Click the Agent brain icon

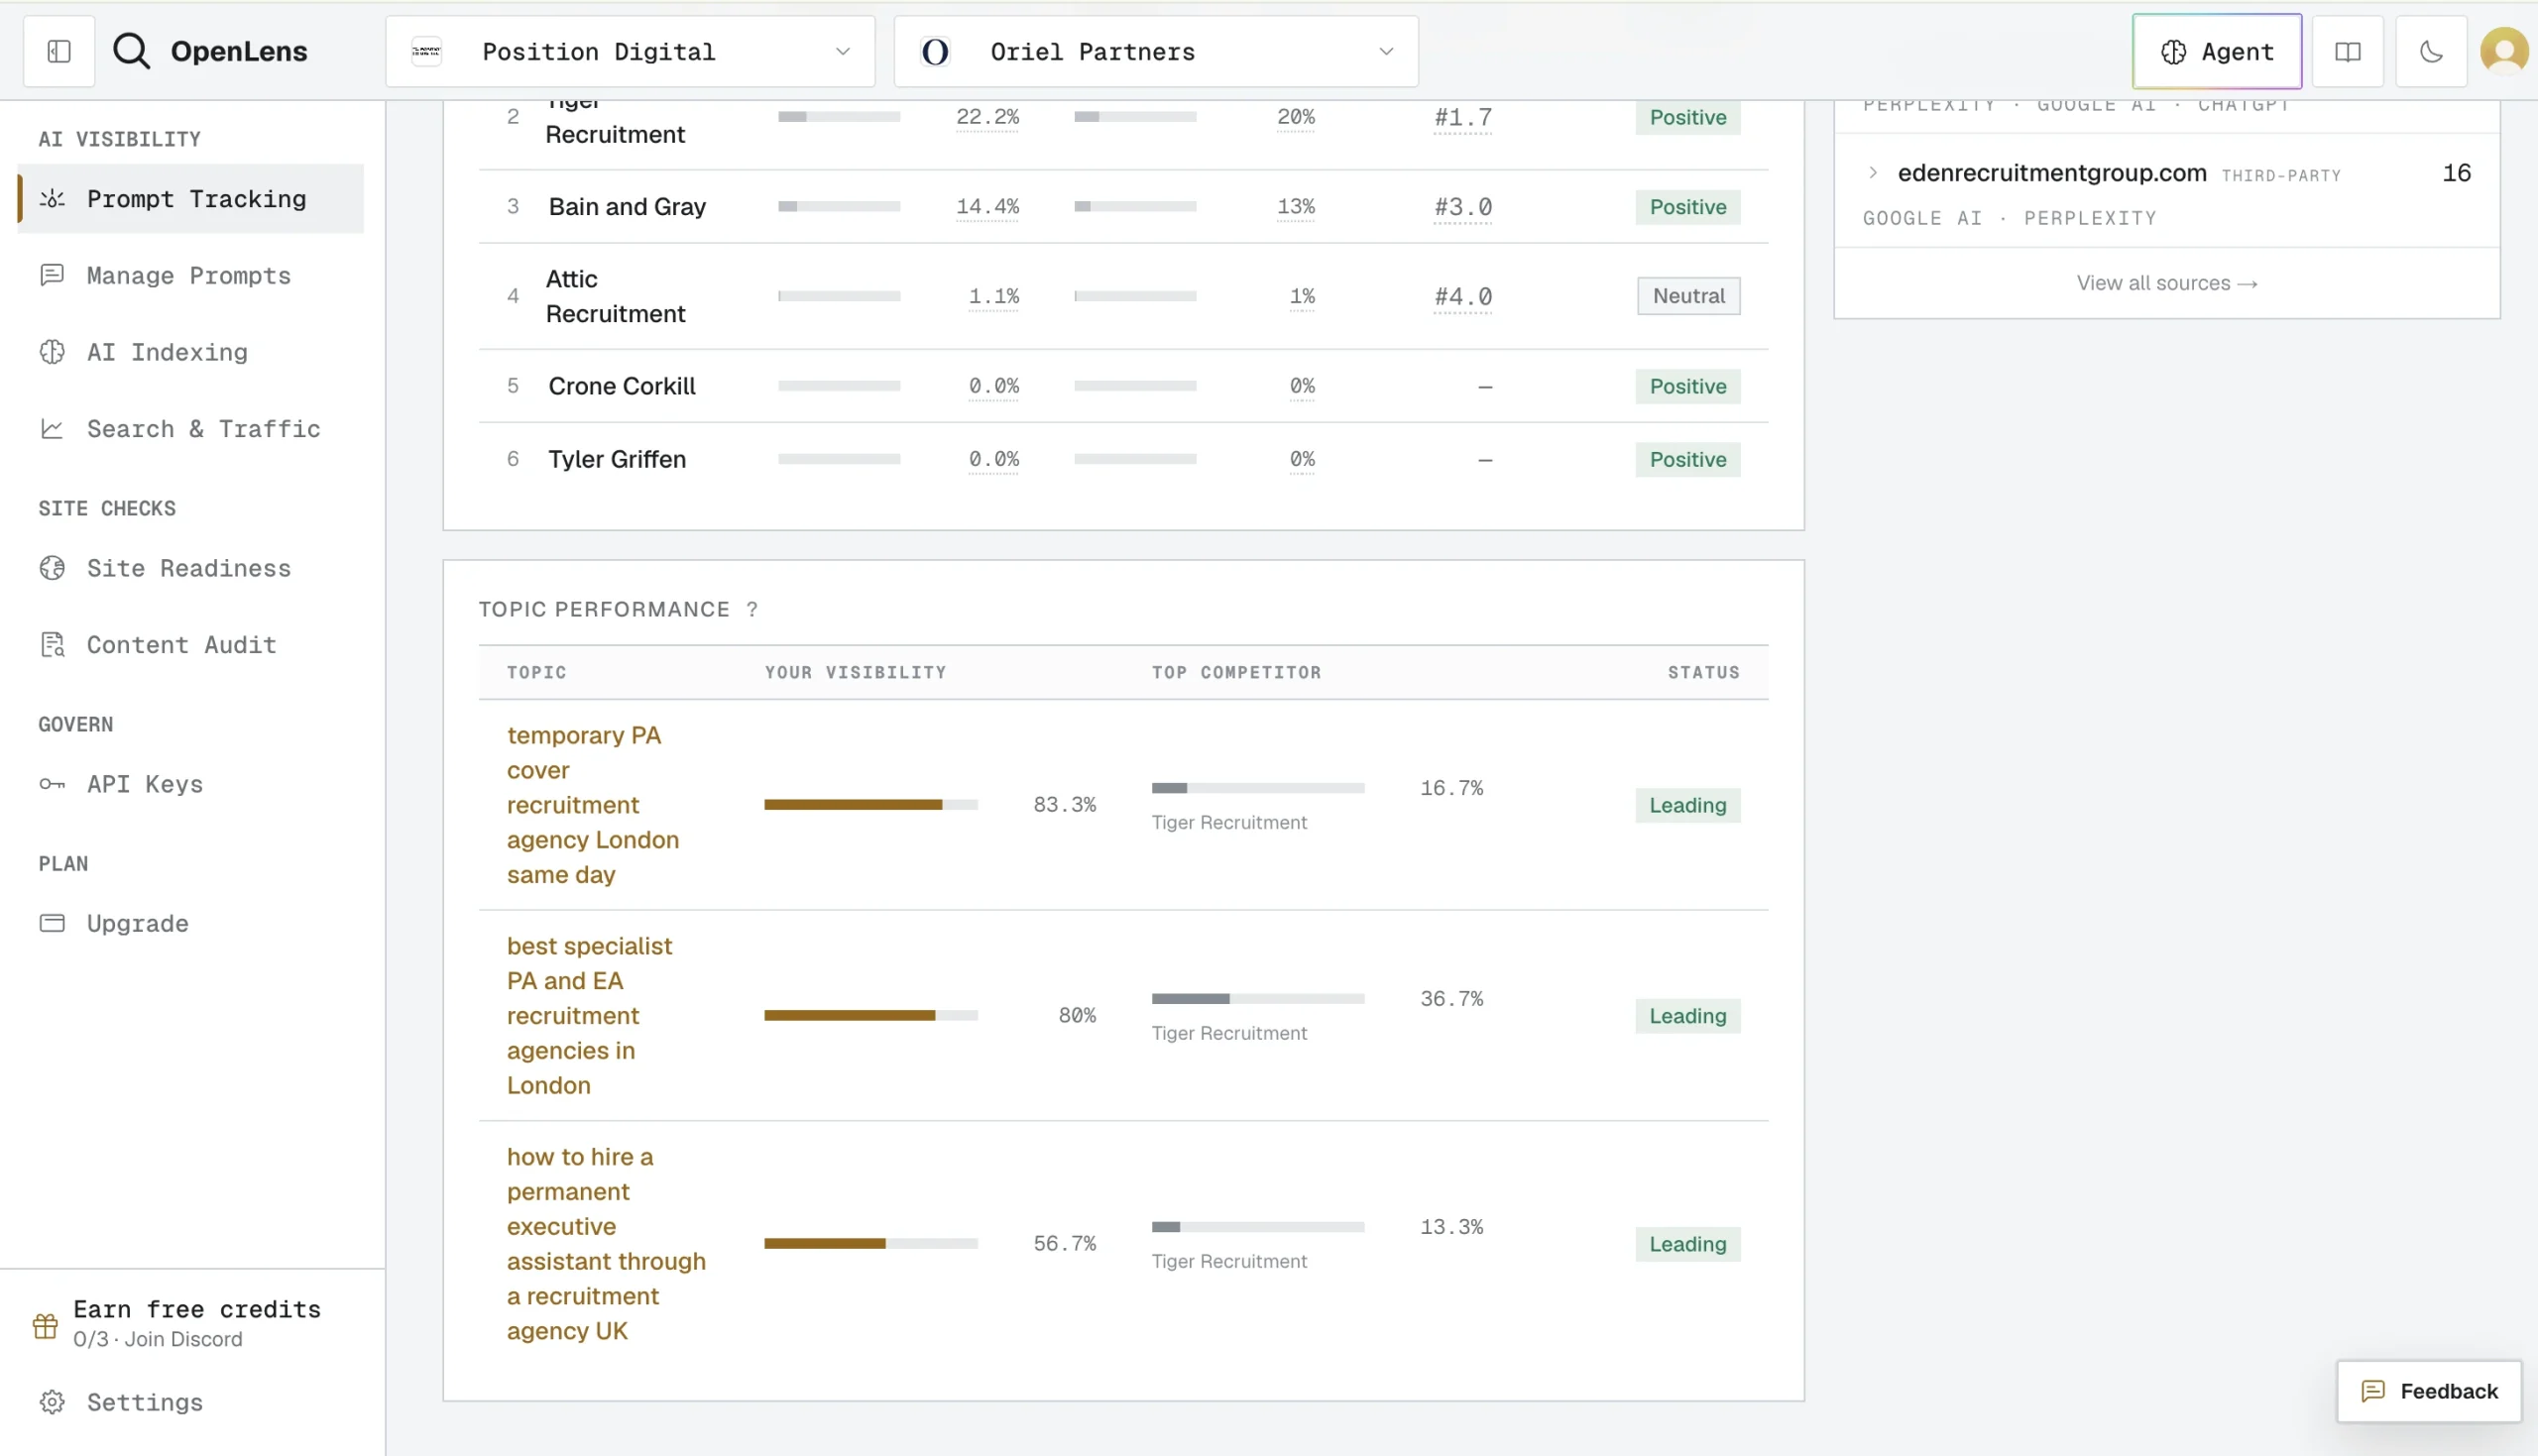coord(2173,52)
